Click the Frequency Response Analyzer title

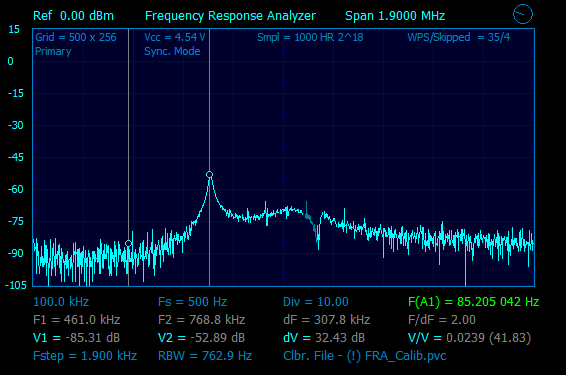pos(230,16)
